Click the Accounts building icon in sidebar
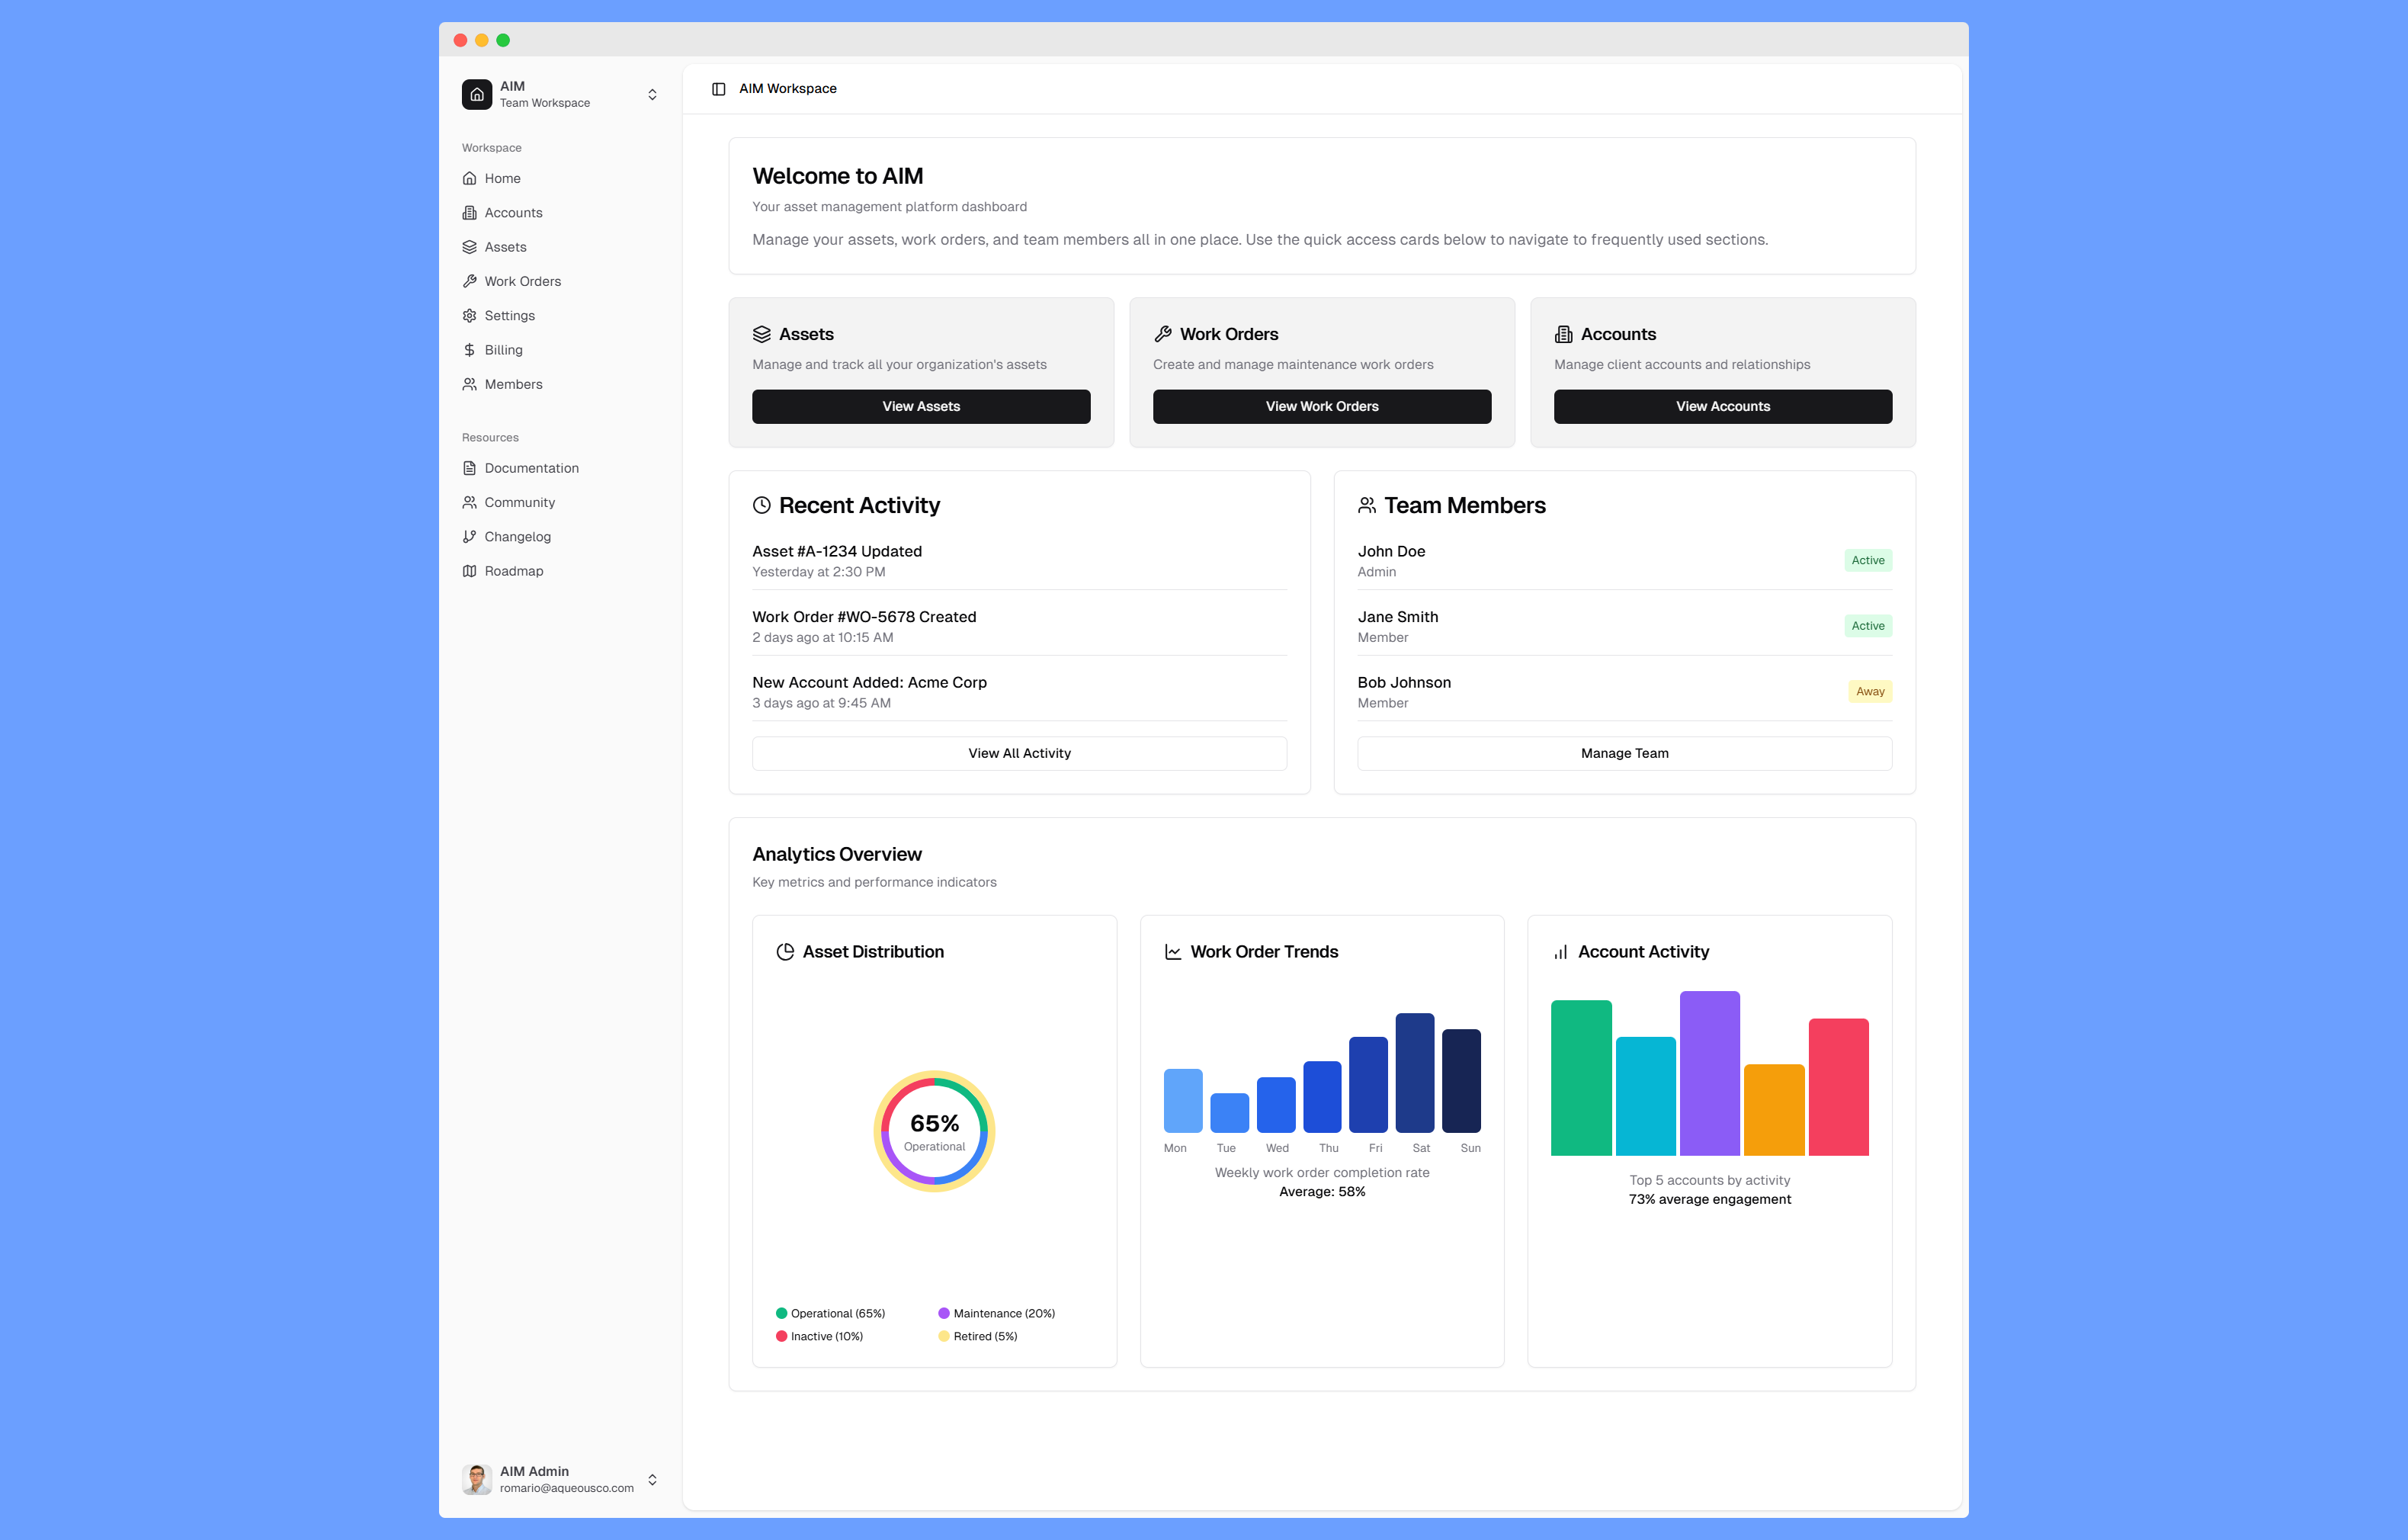2408x1540 pixels. point(469,213)
